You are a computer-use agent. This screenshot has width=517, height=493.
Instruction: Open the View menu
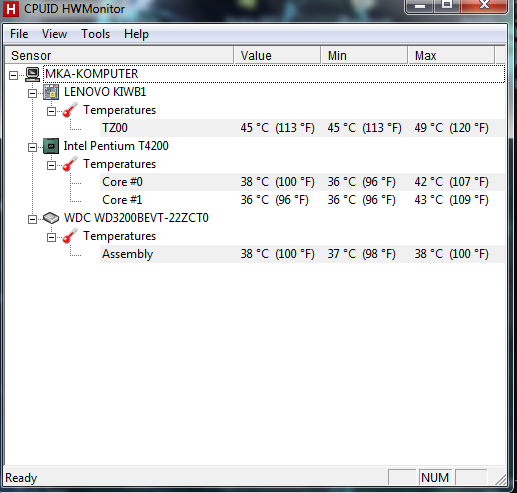54,34
